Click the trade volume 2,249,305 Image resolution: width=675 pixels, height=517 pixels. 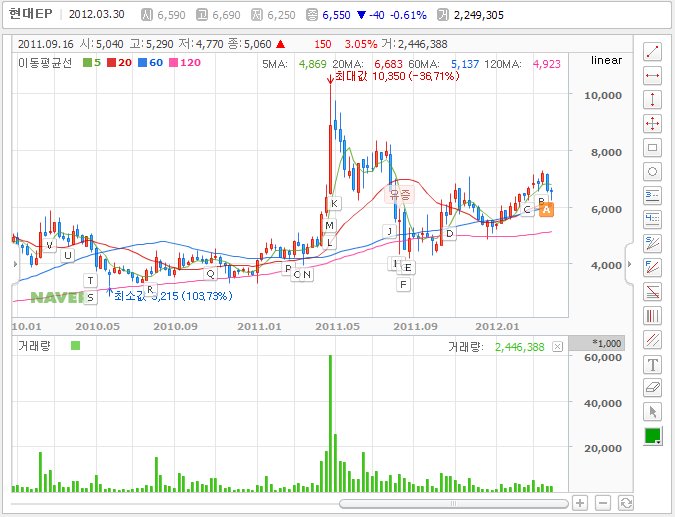[x=479, y=15]
